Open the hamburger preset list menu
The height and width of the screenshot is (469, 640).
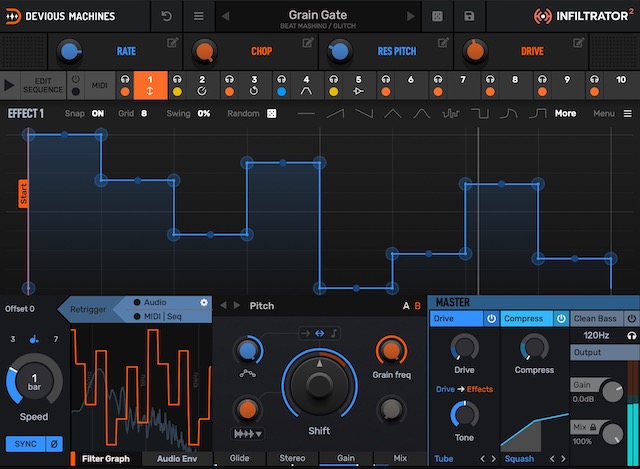tap(199, 16)
